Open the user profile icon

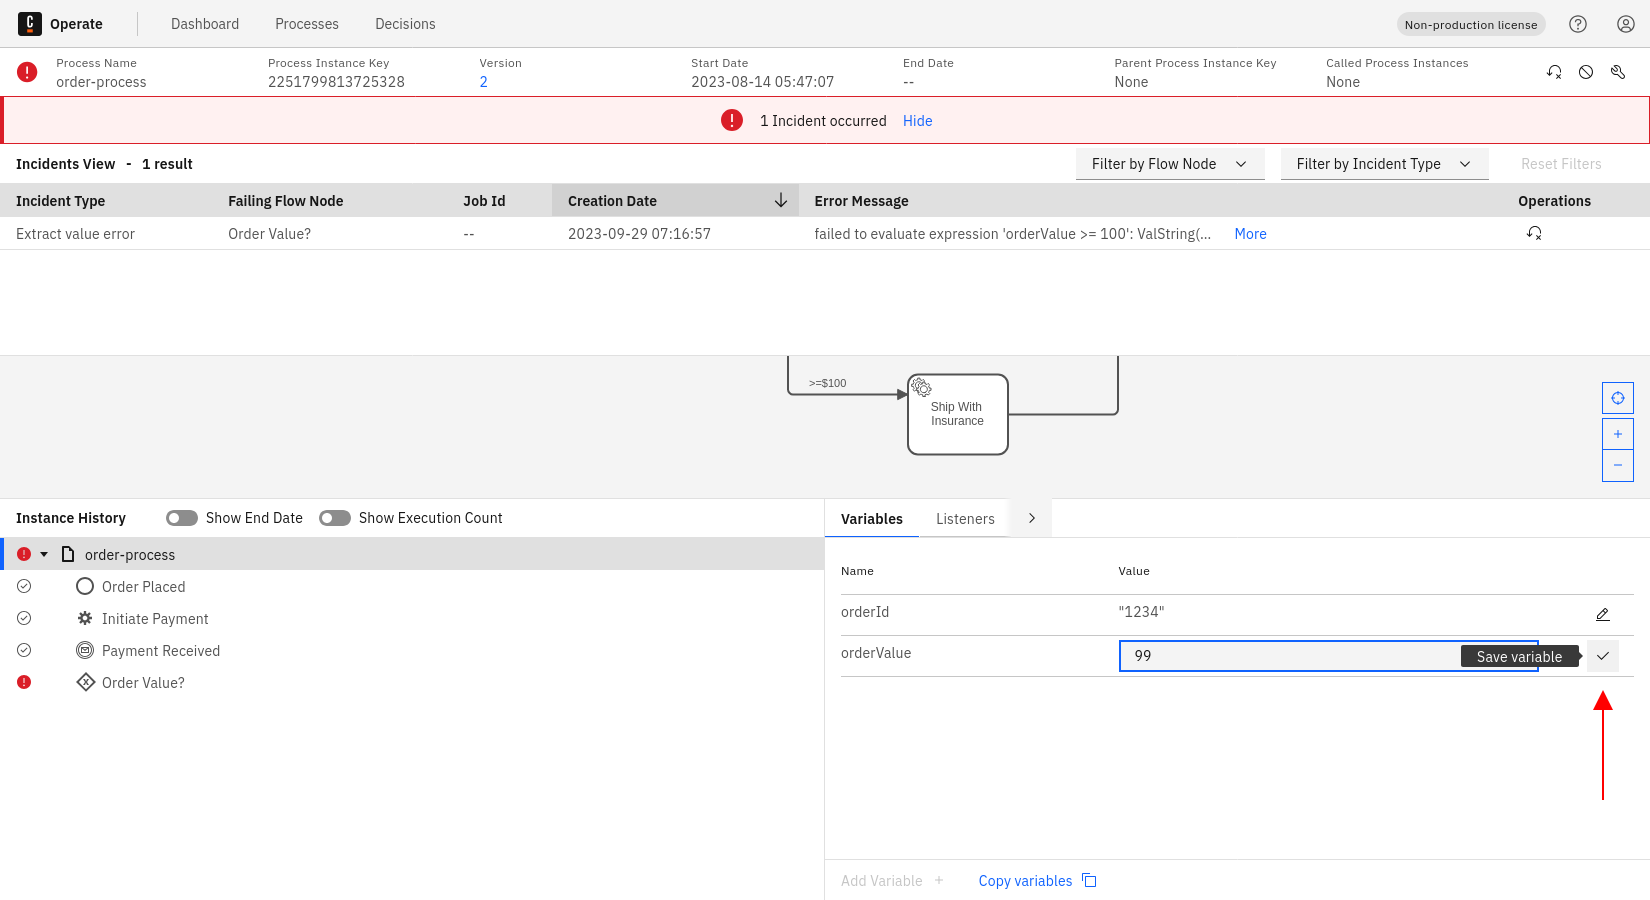coord(1626,24)
